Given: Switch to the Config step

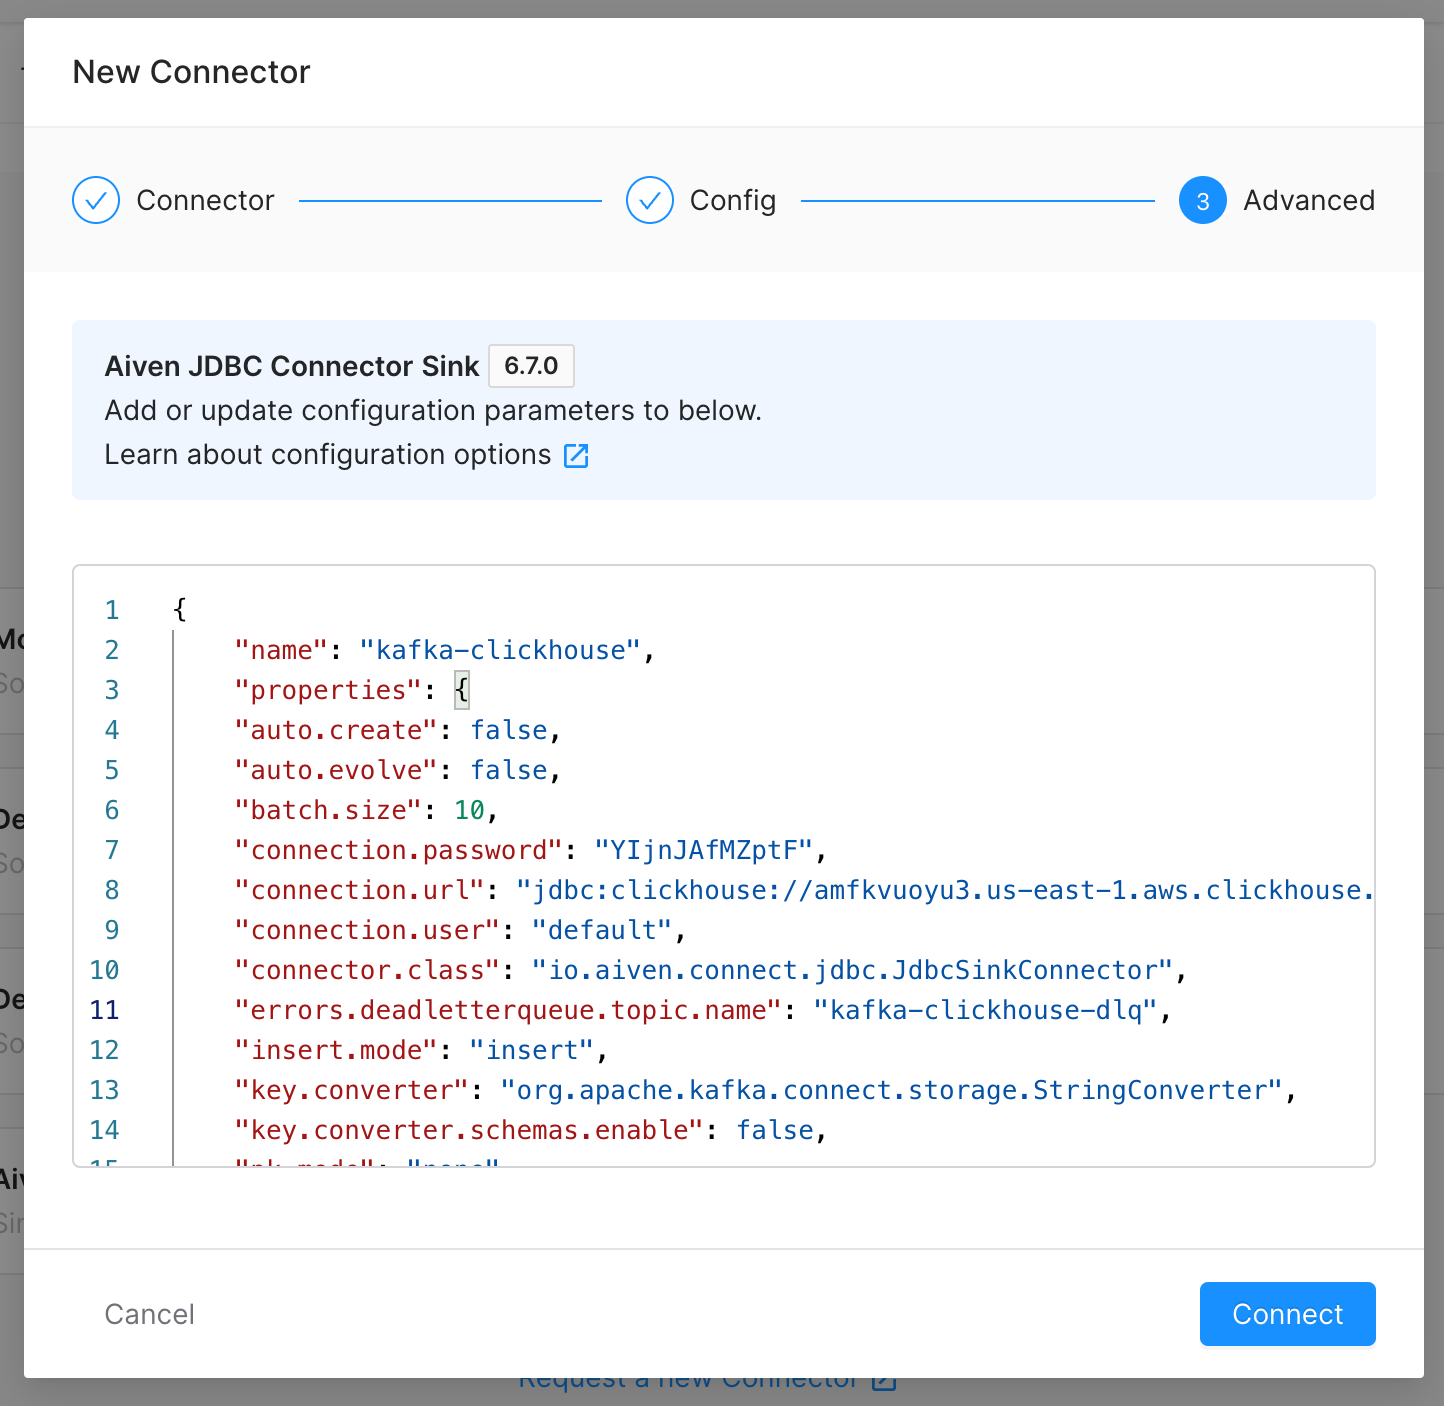Looking at the screenshot, I should [x=732, y=201].
